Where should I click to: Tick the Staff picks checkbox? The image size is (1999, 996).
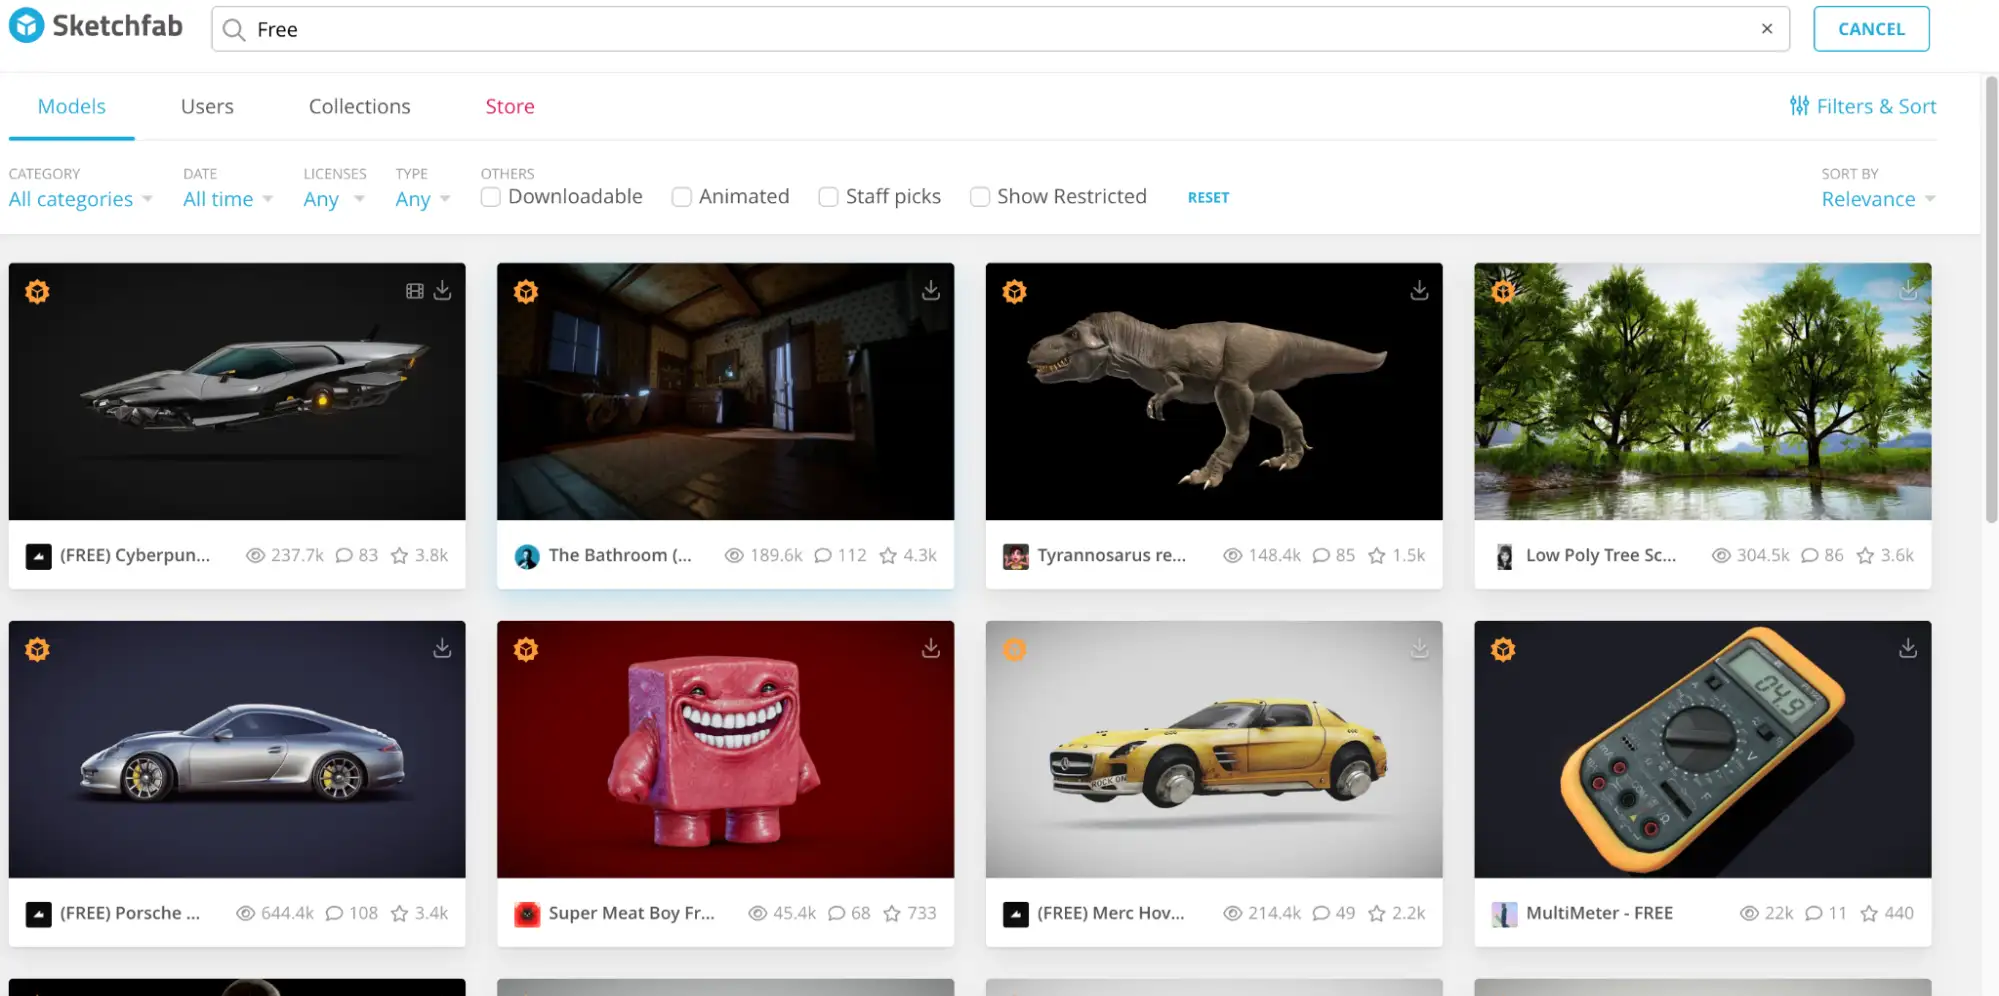[x=828, y=197]
